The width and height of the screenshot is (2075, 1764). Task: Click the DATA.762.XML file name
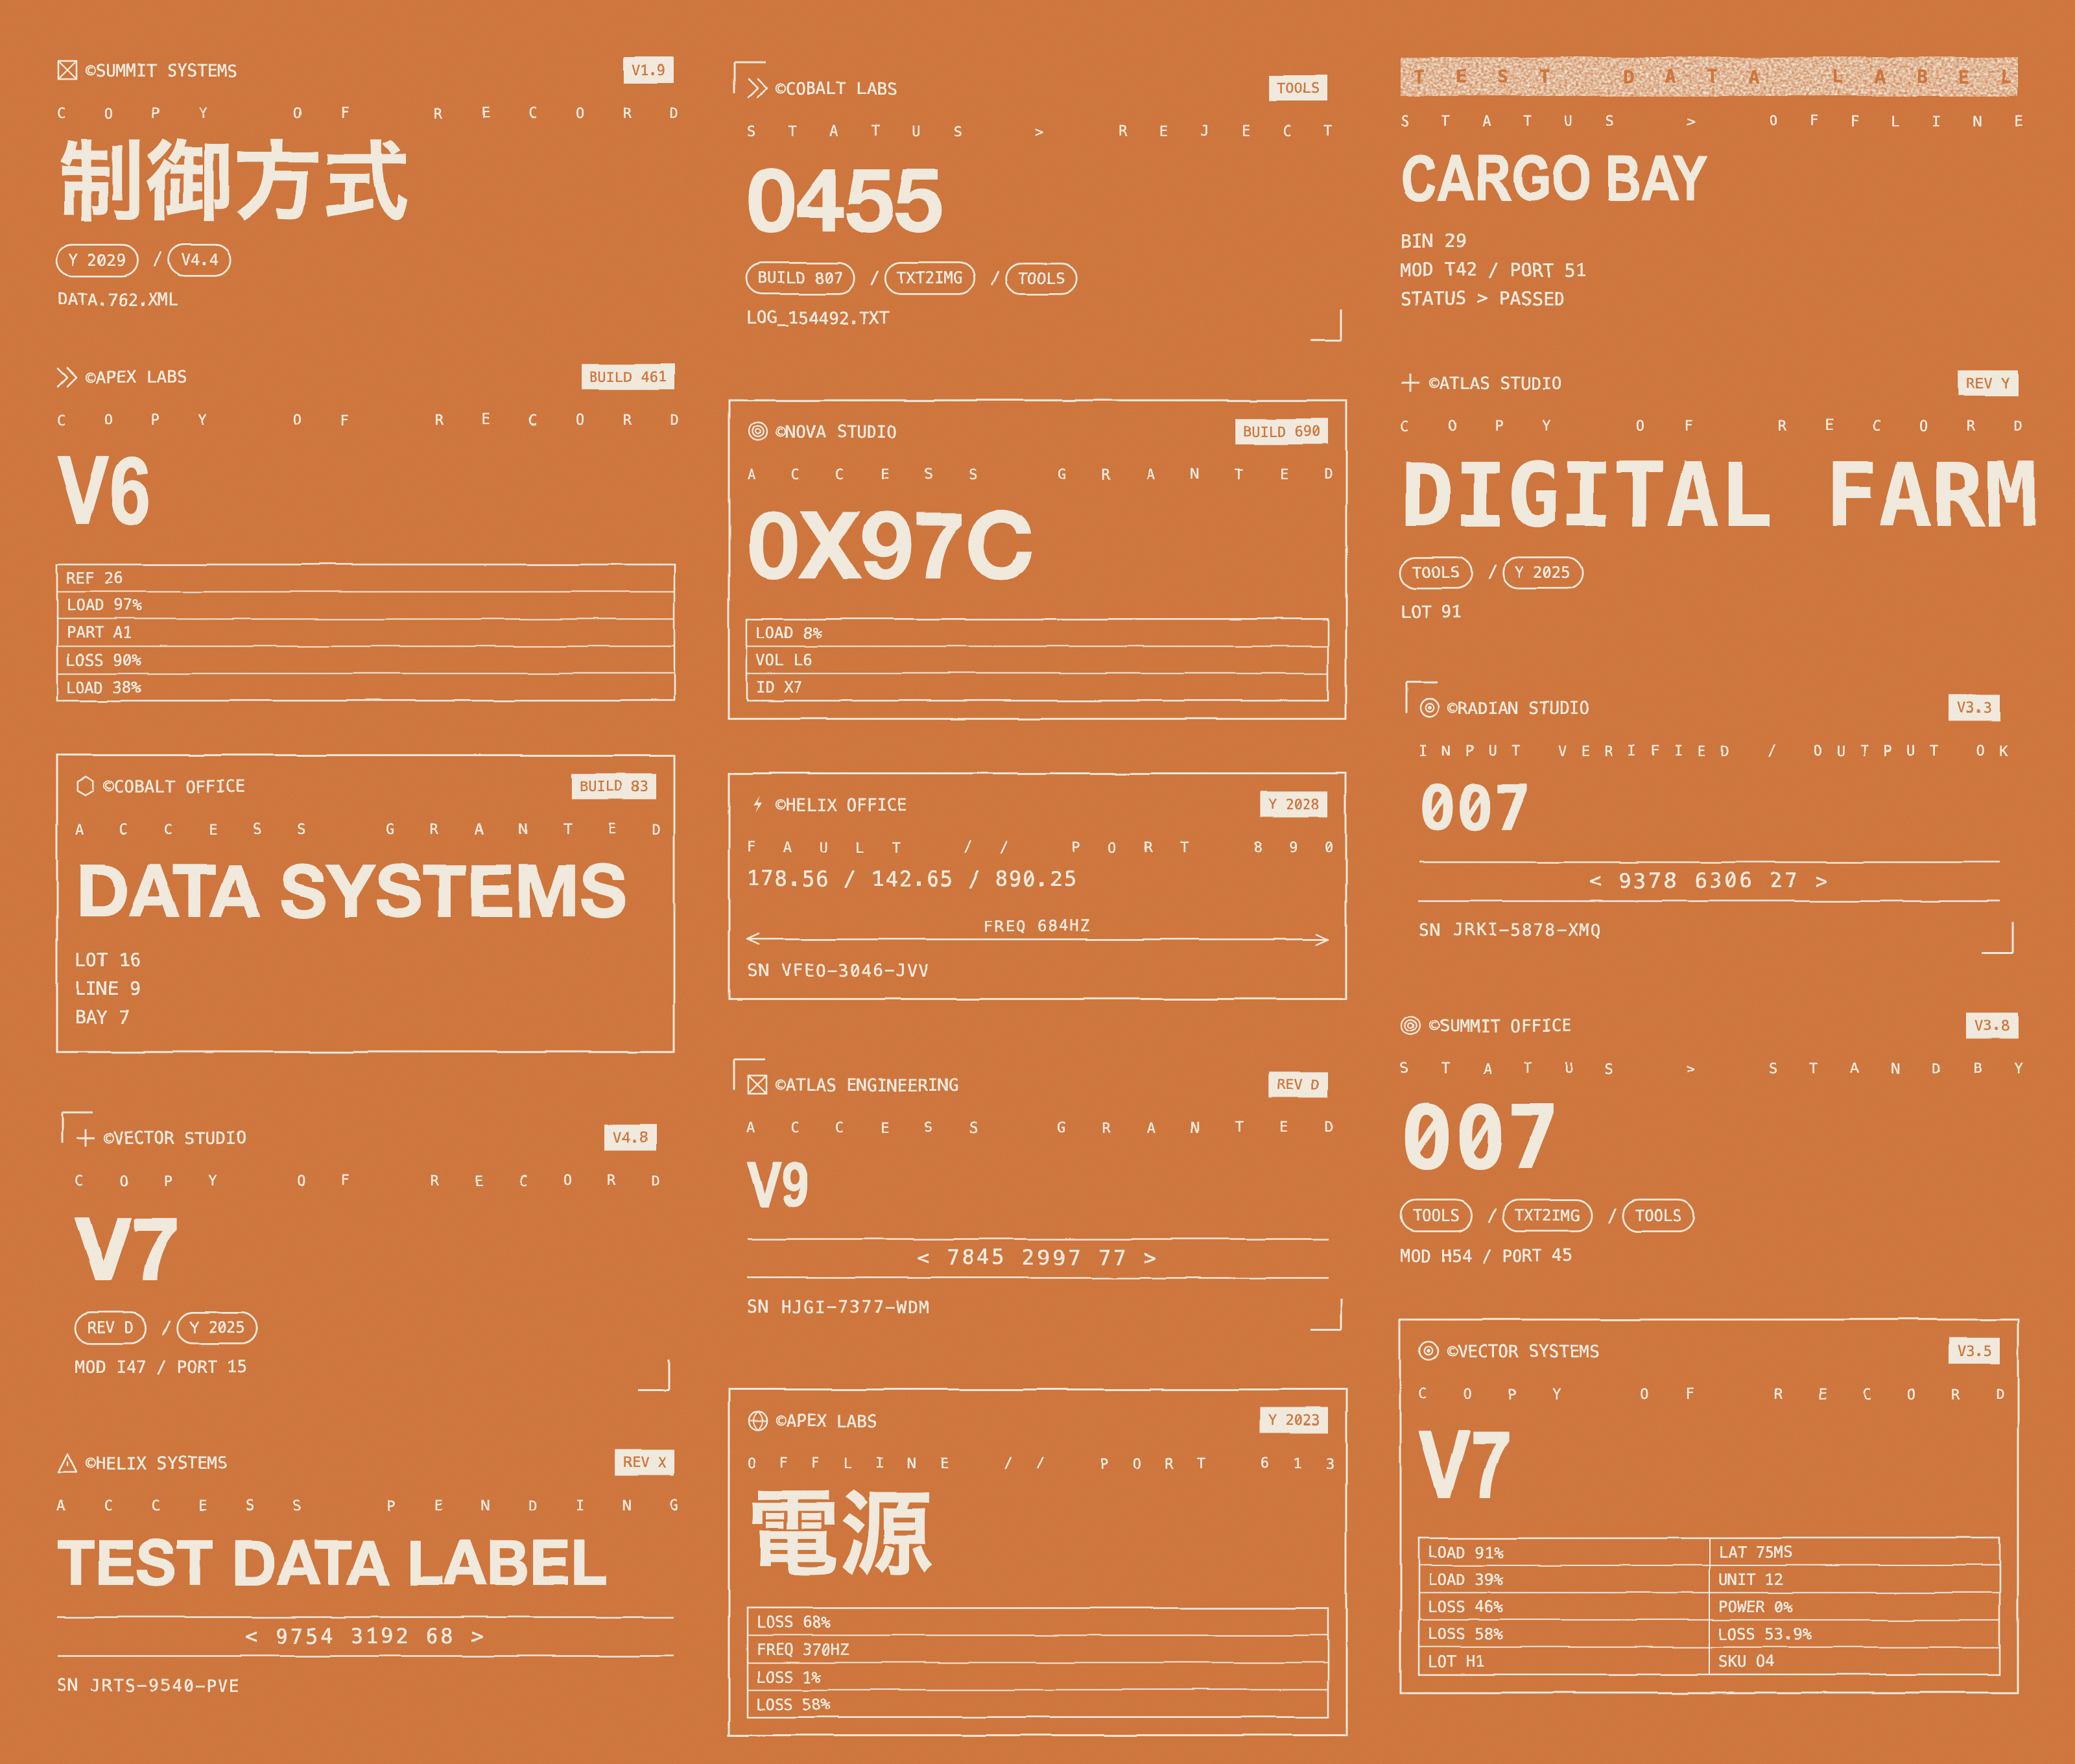(117, 299)
